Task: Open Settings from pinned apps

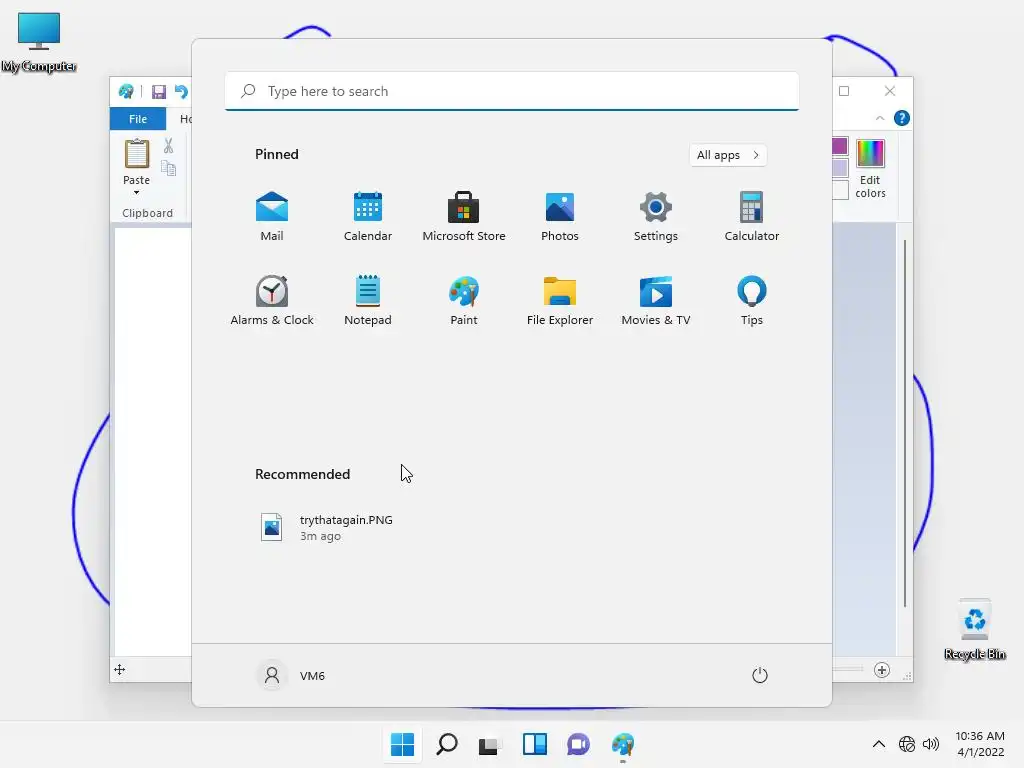Action: (x=656, y=217)
